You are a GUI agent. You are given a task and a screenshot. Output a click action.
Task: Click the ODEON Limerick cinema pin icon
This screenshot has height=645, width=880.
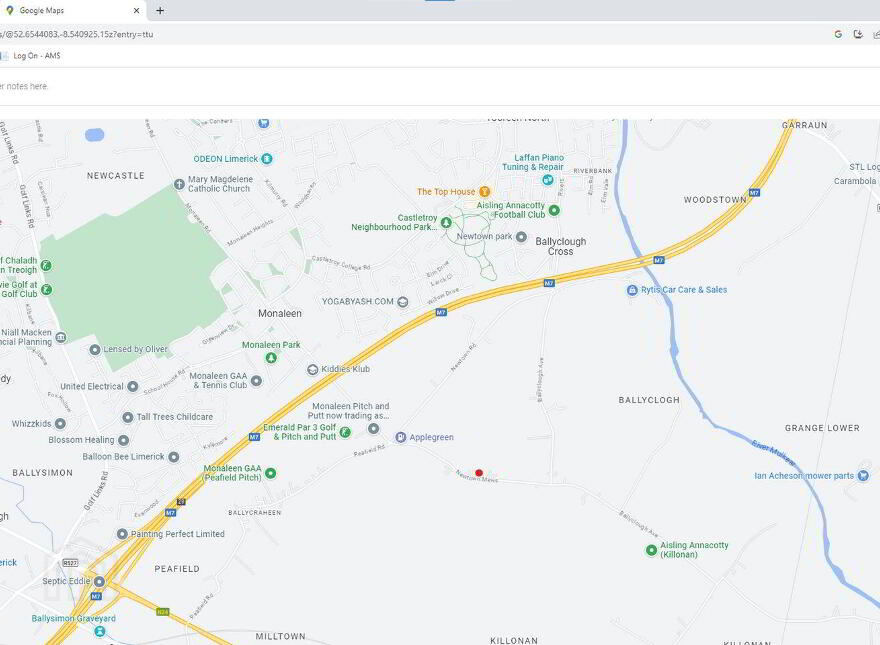(267, 159)
